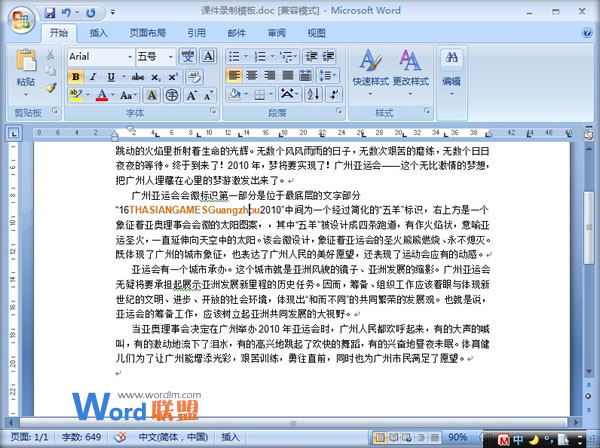Toggle Bold formatting
This screenshot has width=600, height=448.
(x=75, y=77)
